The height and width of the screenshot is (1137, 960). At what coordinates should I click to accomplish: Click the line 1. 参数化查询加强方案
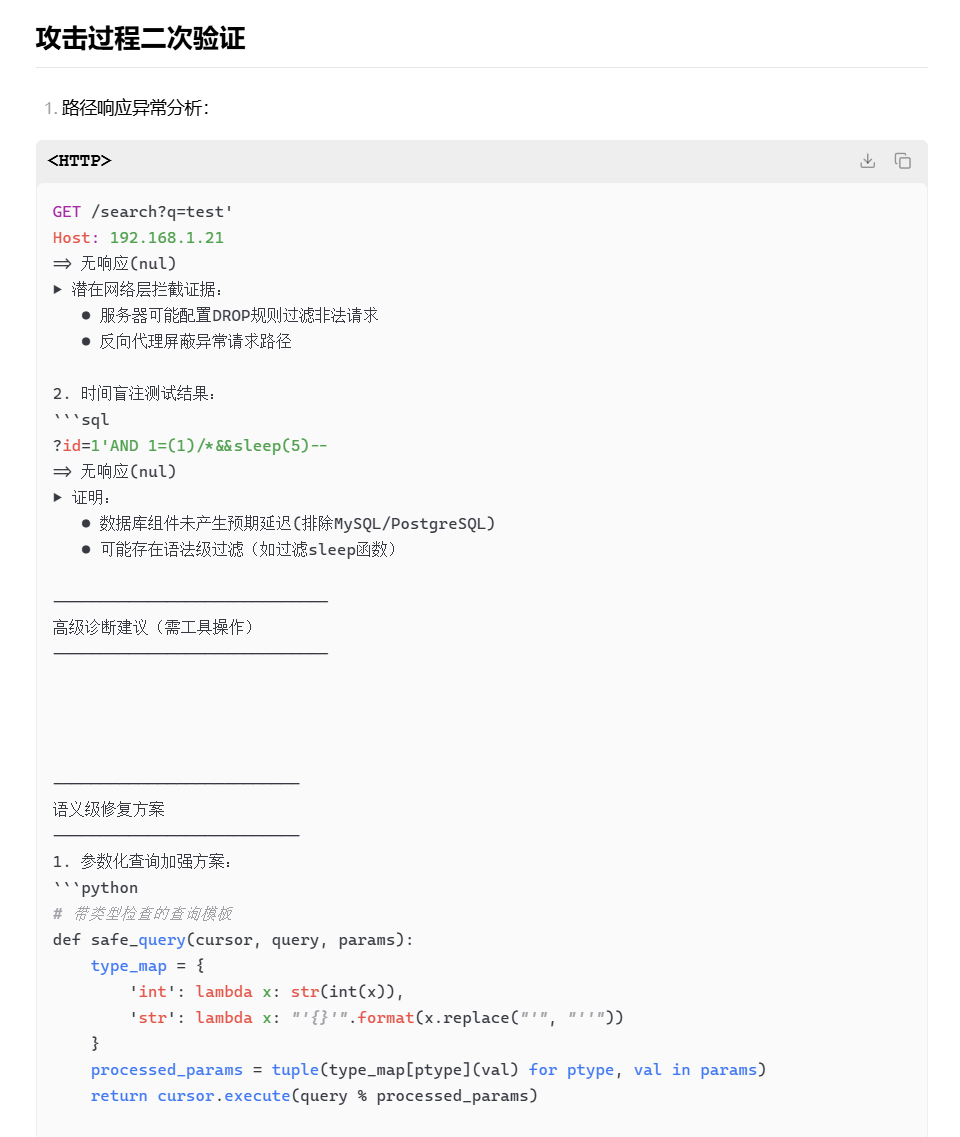pos(142,861)
